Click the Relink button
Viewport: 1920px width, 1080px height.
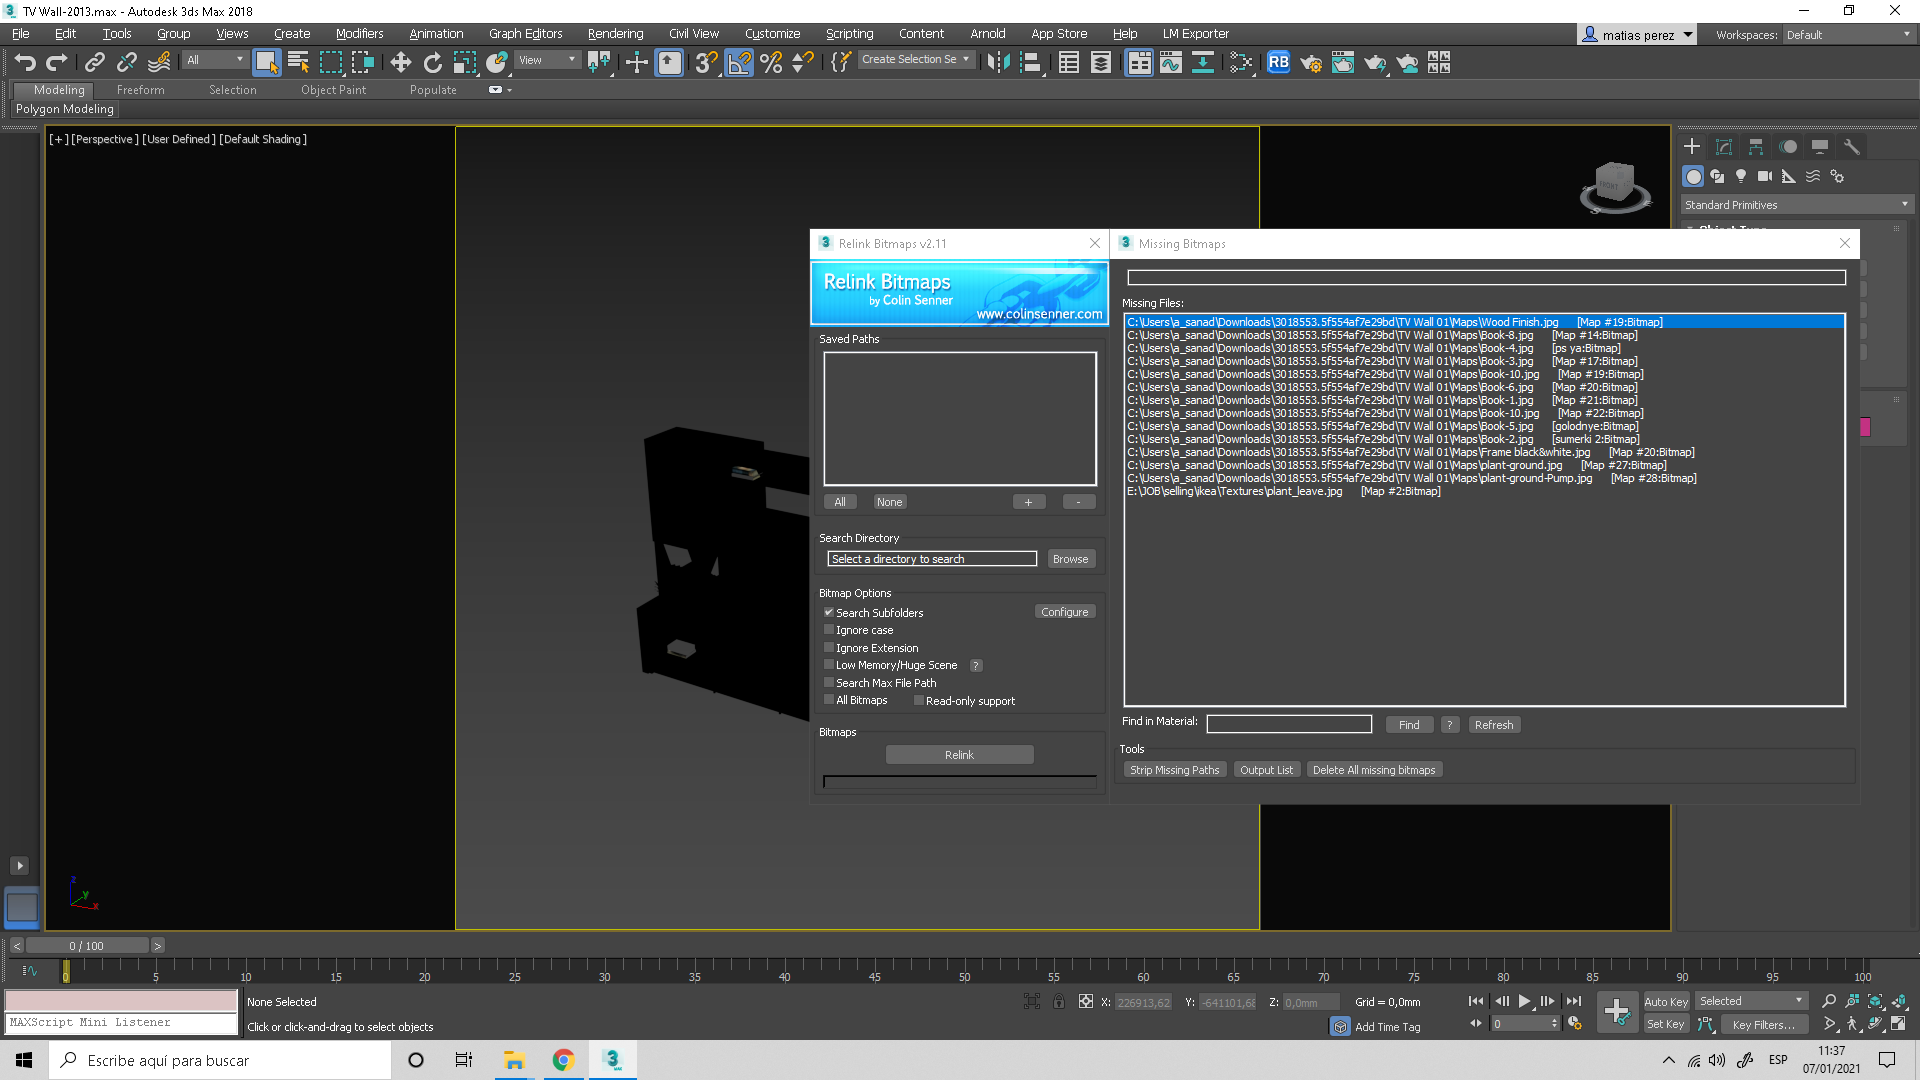tap(959, 755)
